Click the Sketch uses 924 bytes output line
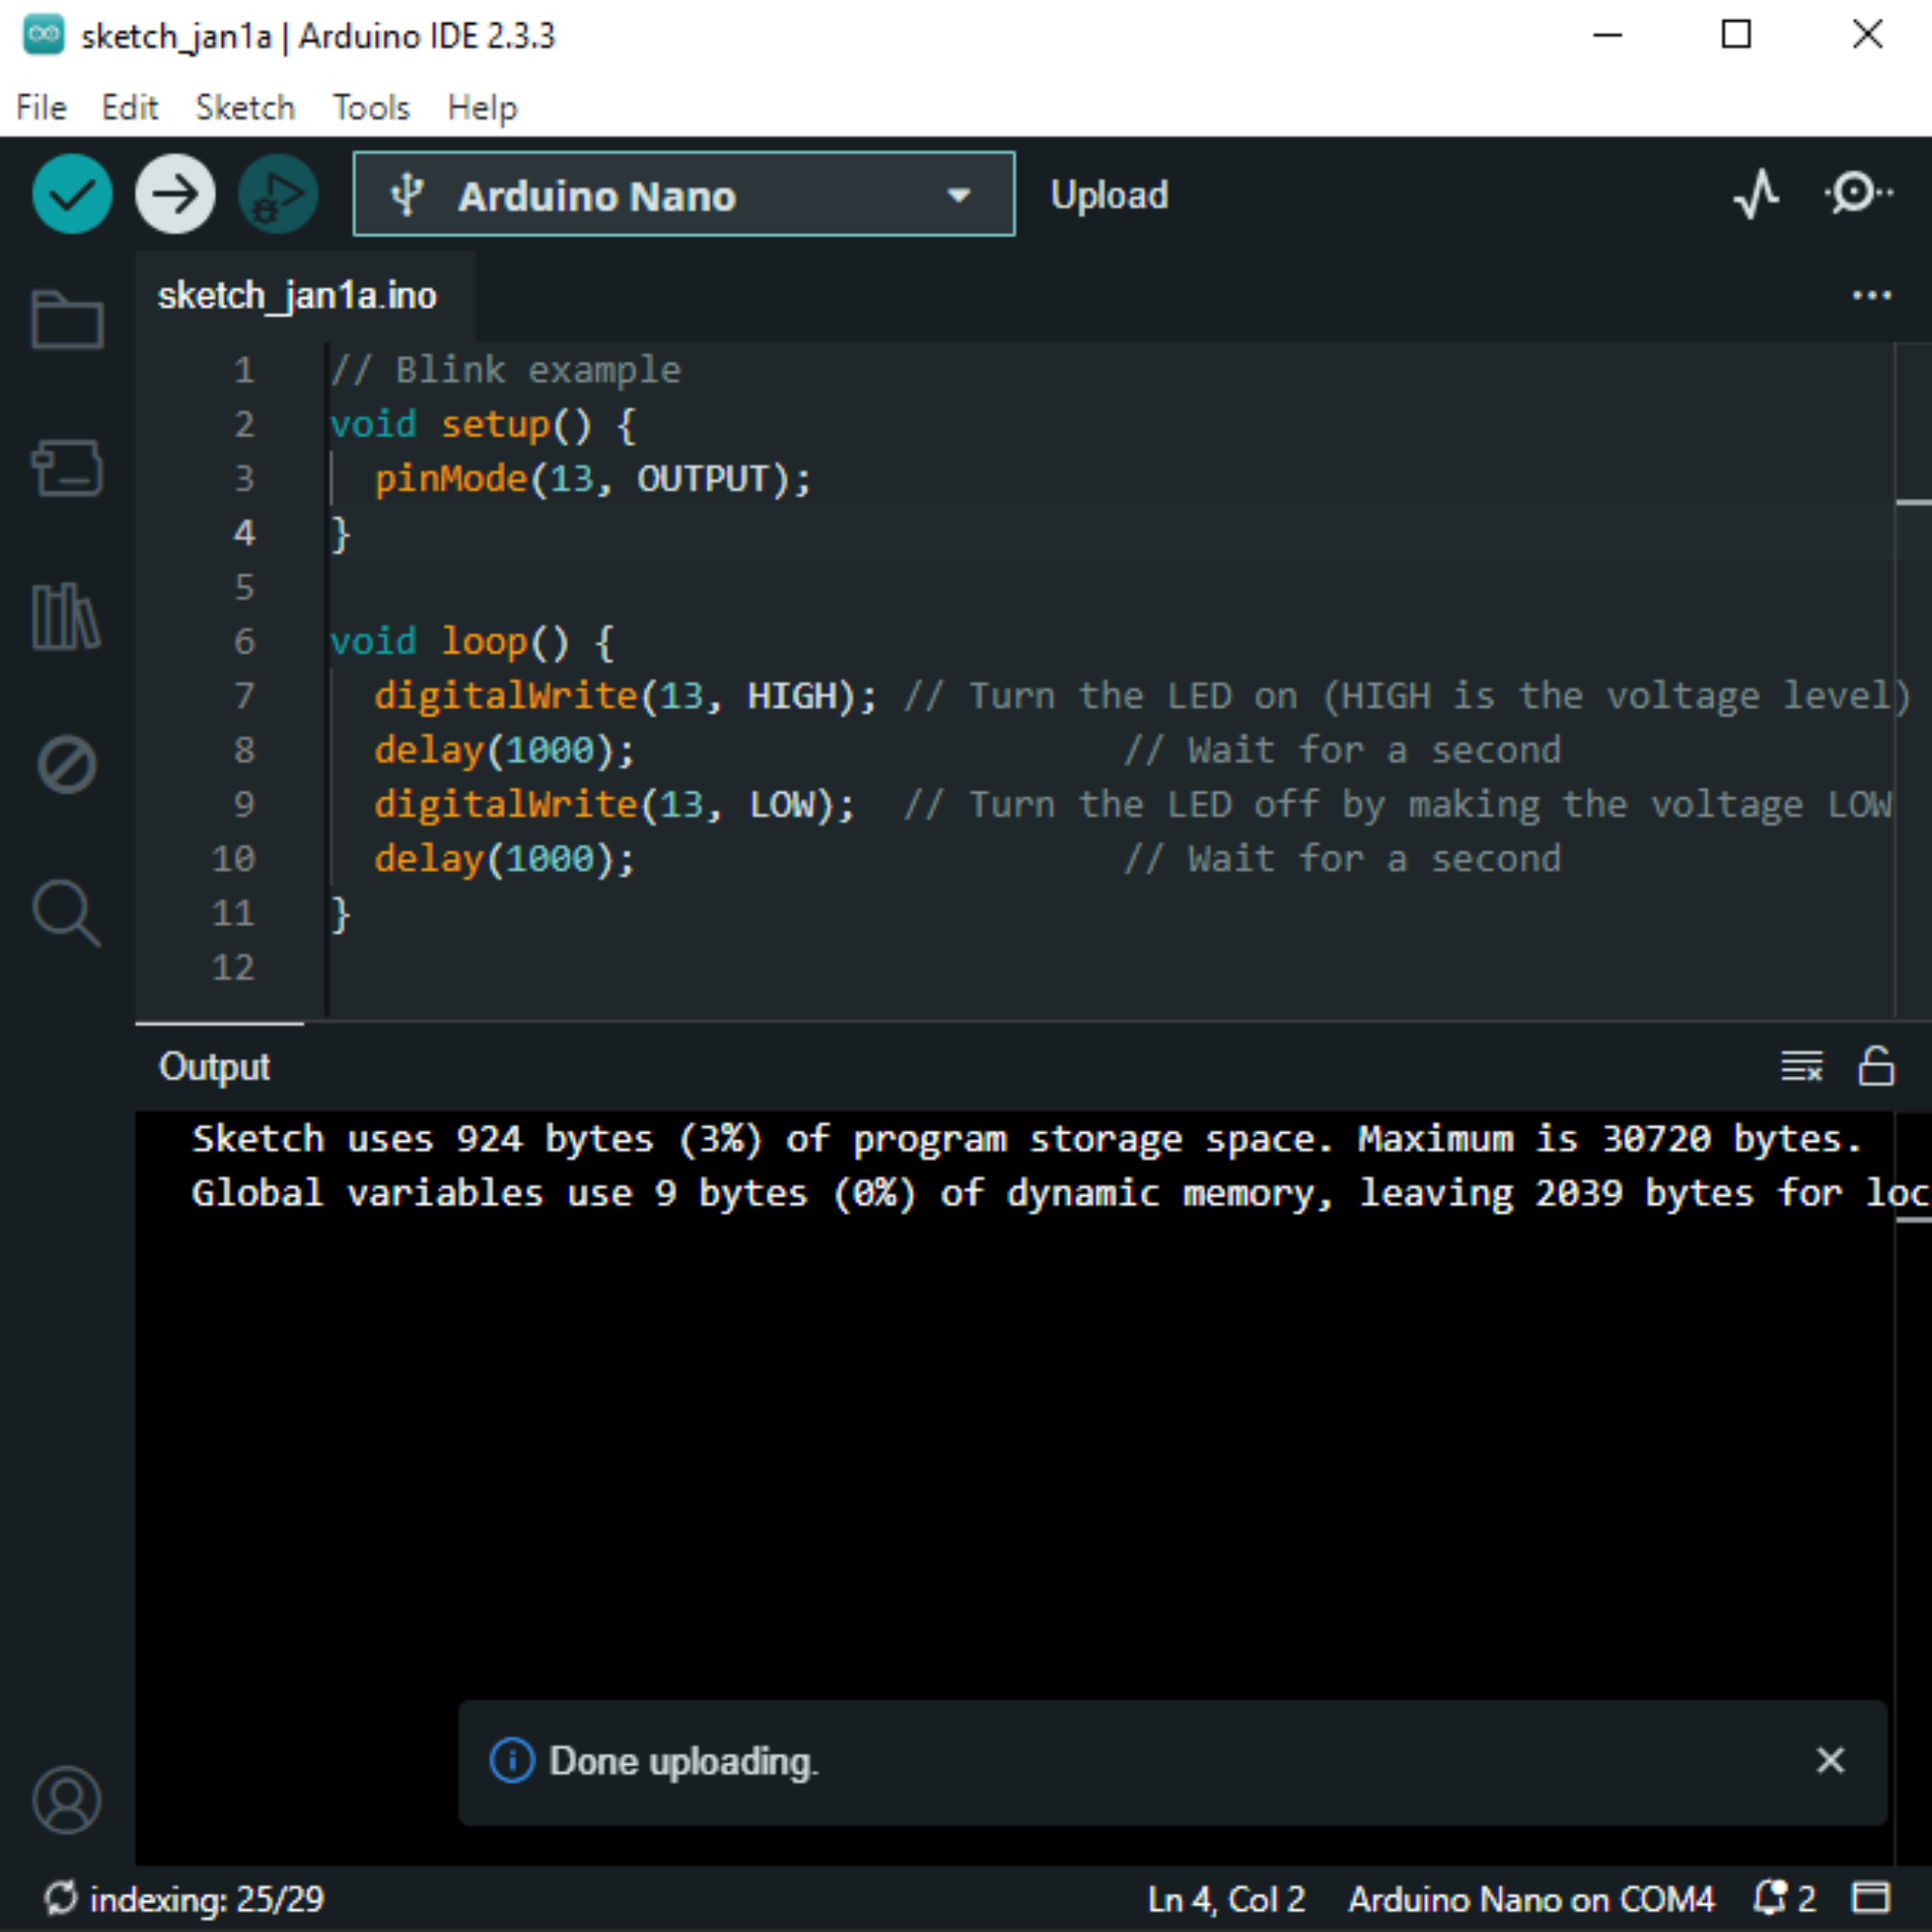Screen dimensions: 1932x1932 [1026, 1139]
